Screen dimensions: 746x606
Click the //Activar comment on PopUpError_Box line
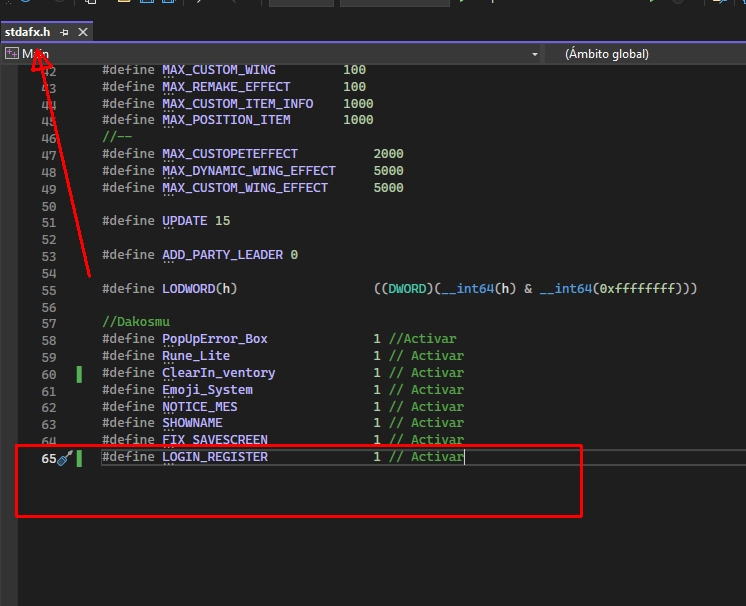point(422,339)
